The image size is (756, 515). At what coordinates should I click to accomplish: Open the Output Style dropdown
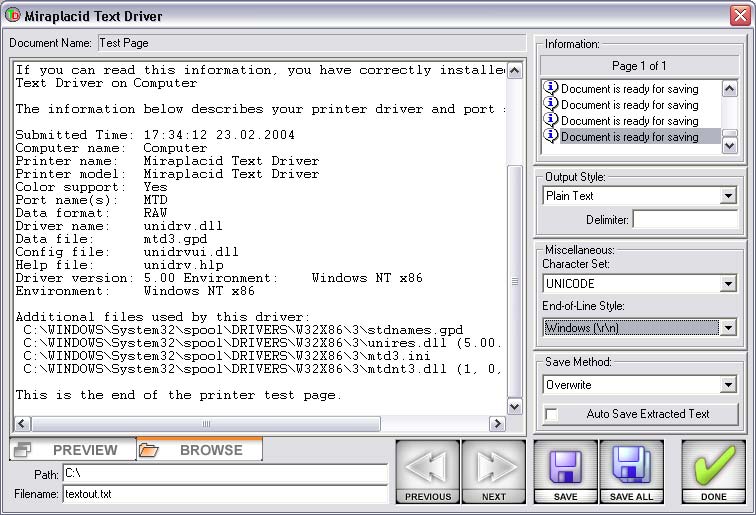(728, 196)
